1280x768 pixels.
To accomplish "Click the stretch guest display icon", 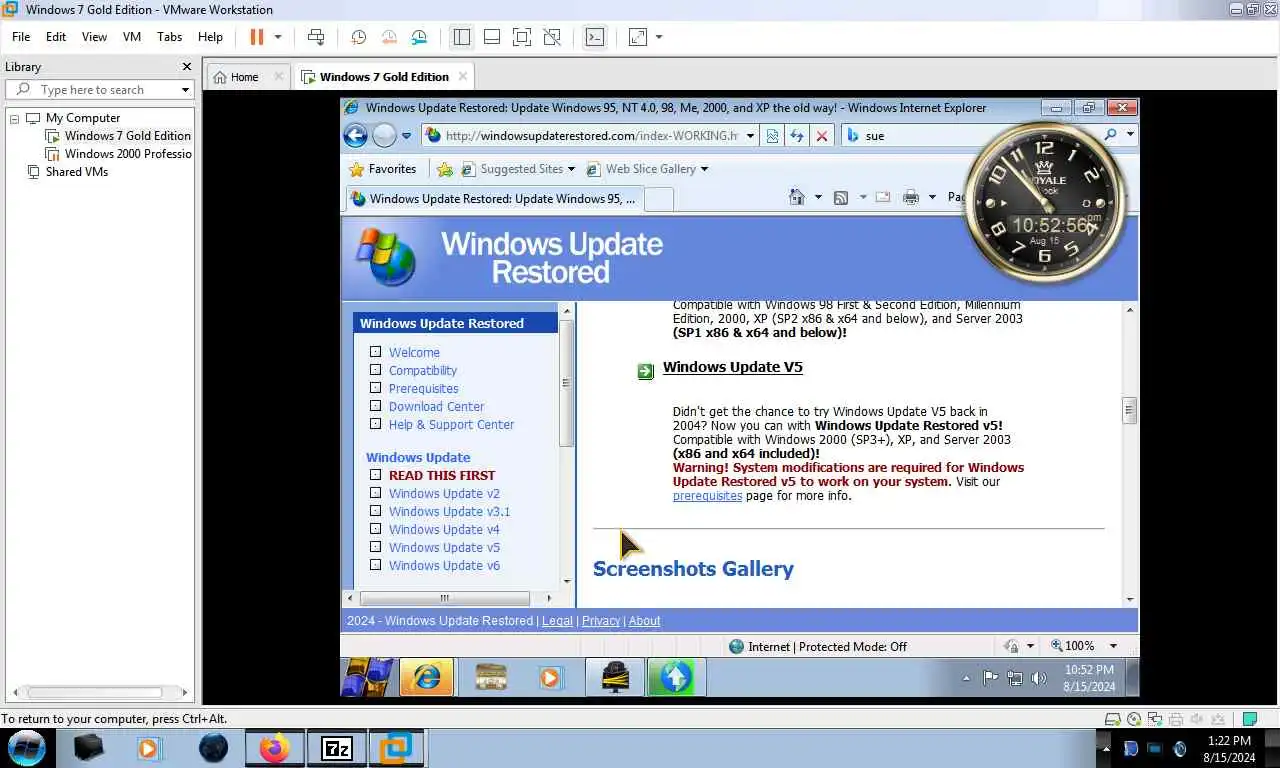I will (x=637, y=37).
